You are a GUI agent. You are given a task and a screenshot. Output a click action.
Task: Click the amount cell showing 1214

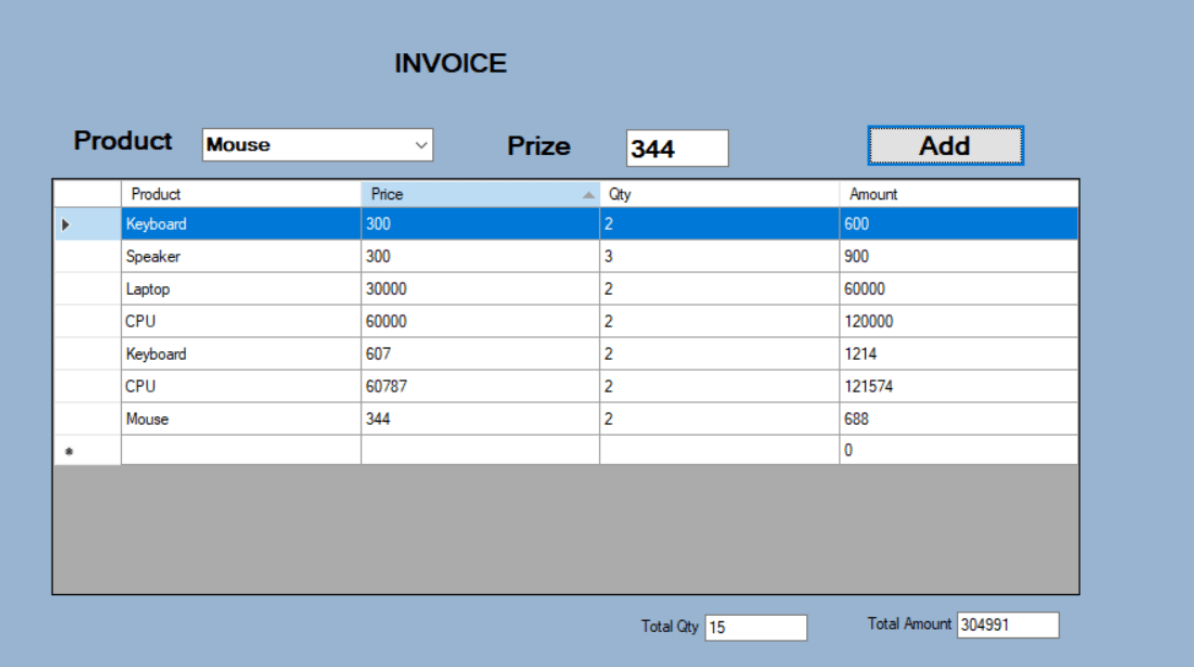point(958,354)
